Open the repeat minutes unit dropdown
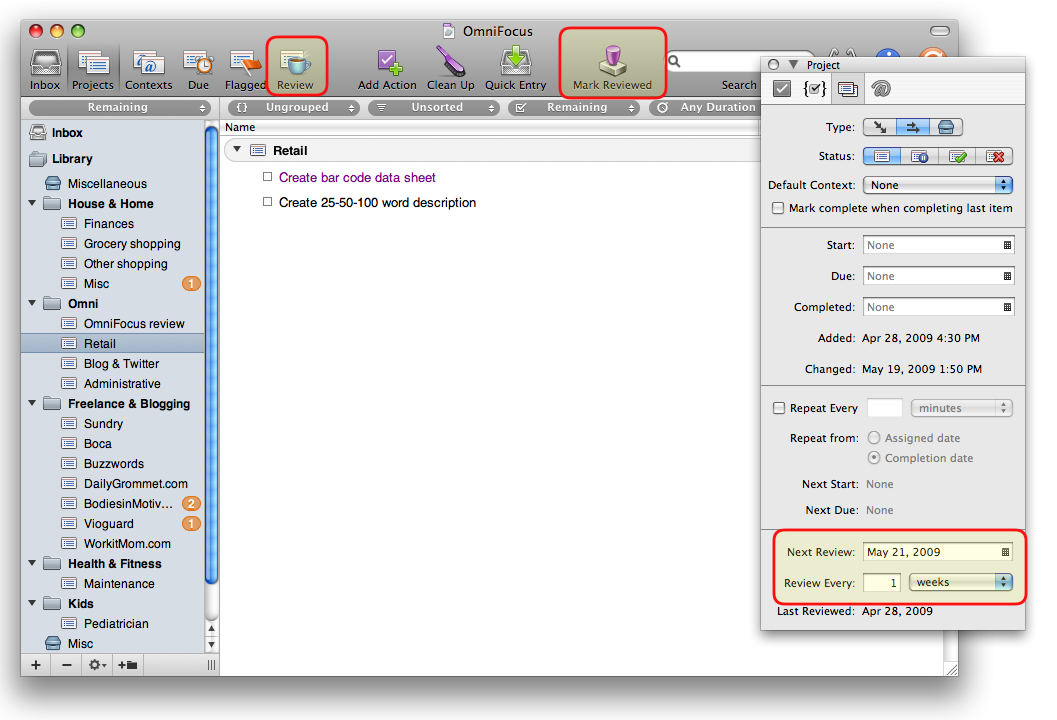Screen dimensions: 1057x720 (961, 408)
